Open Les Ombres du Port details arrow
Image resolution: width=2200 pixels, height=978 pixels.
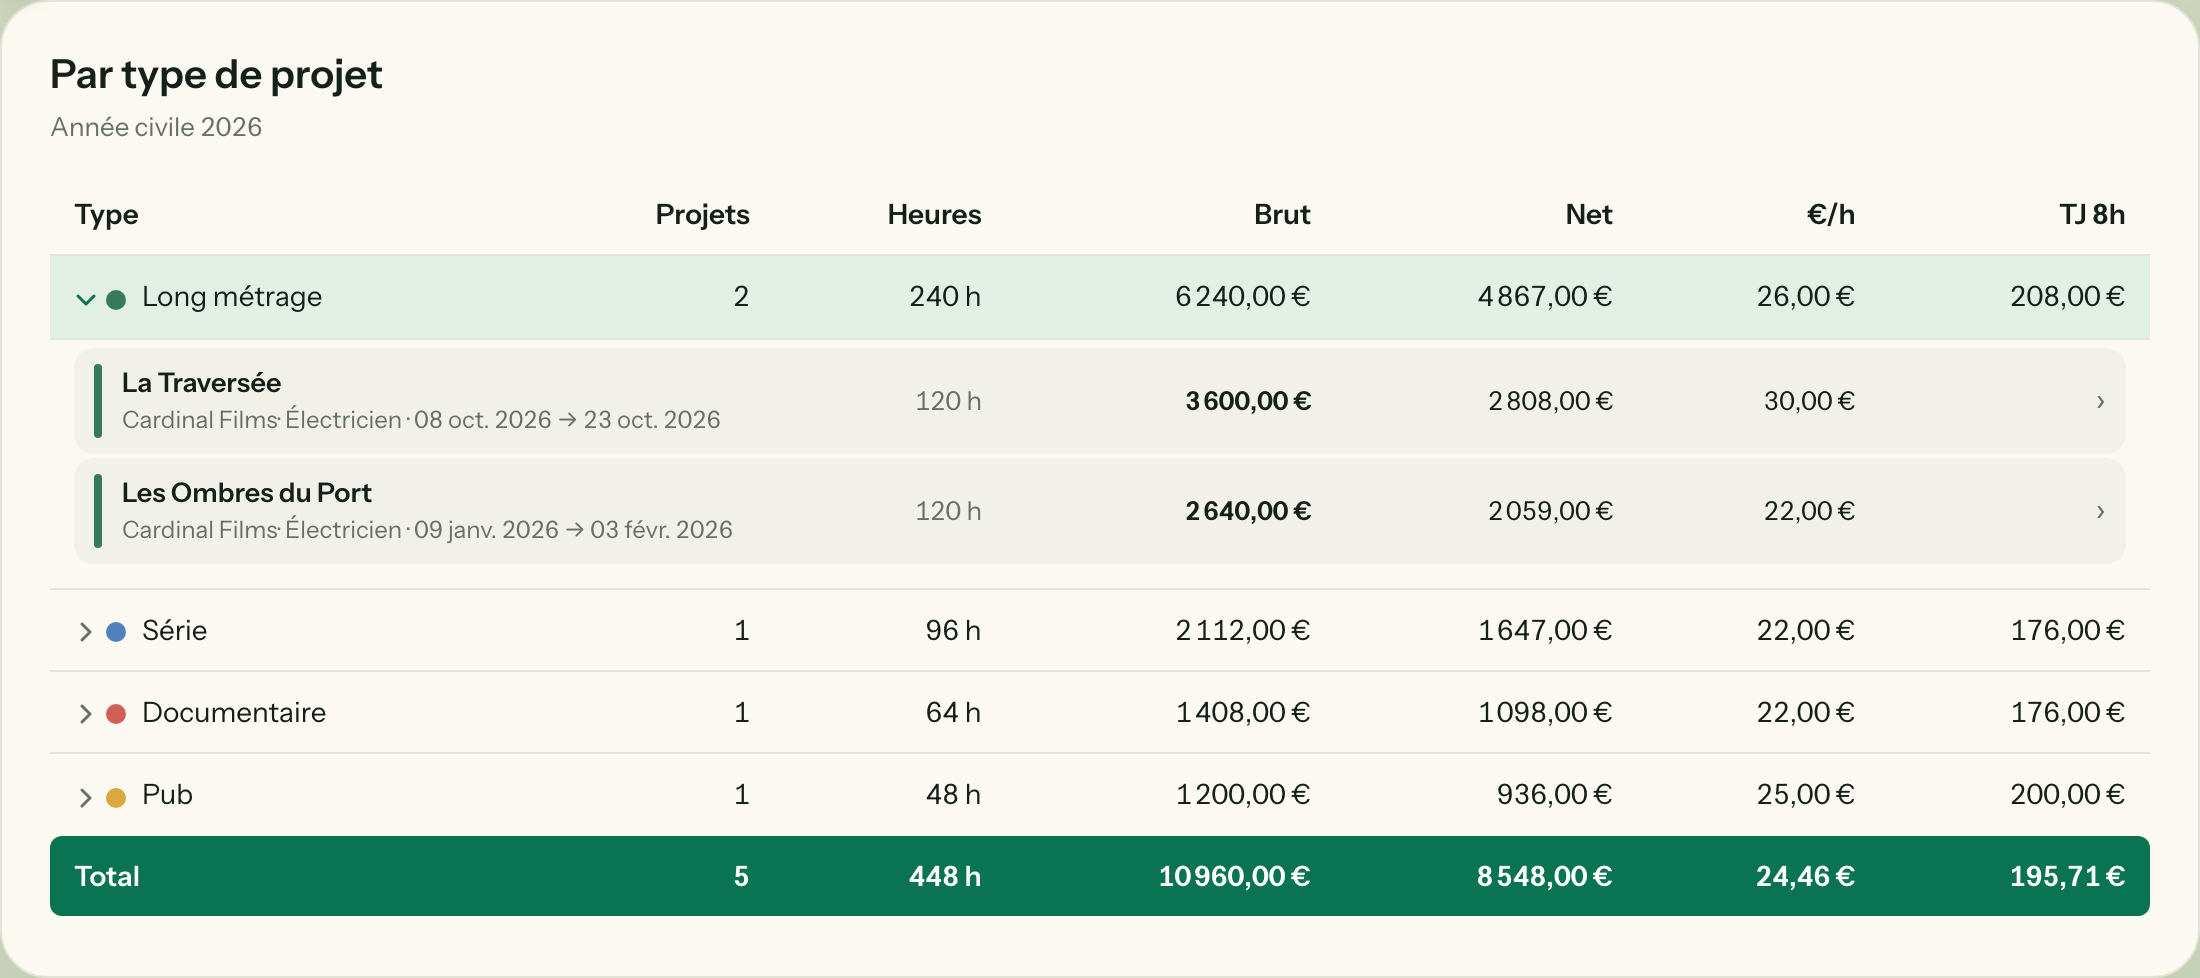(x=2100, y=511)
